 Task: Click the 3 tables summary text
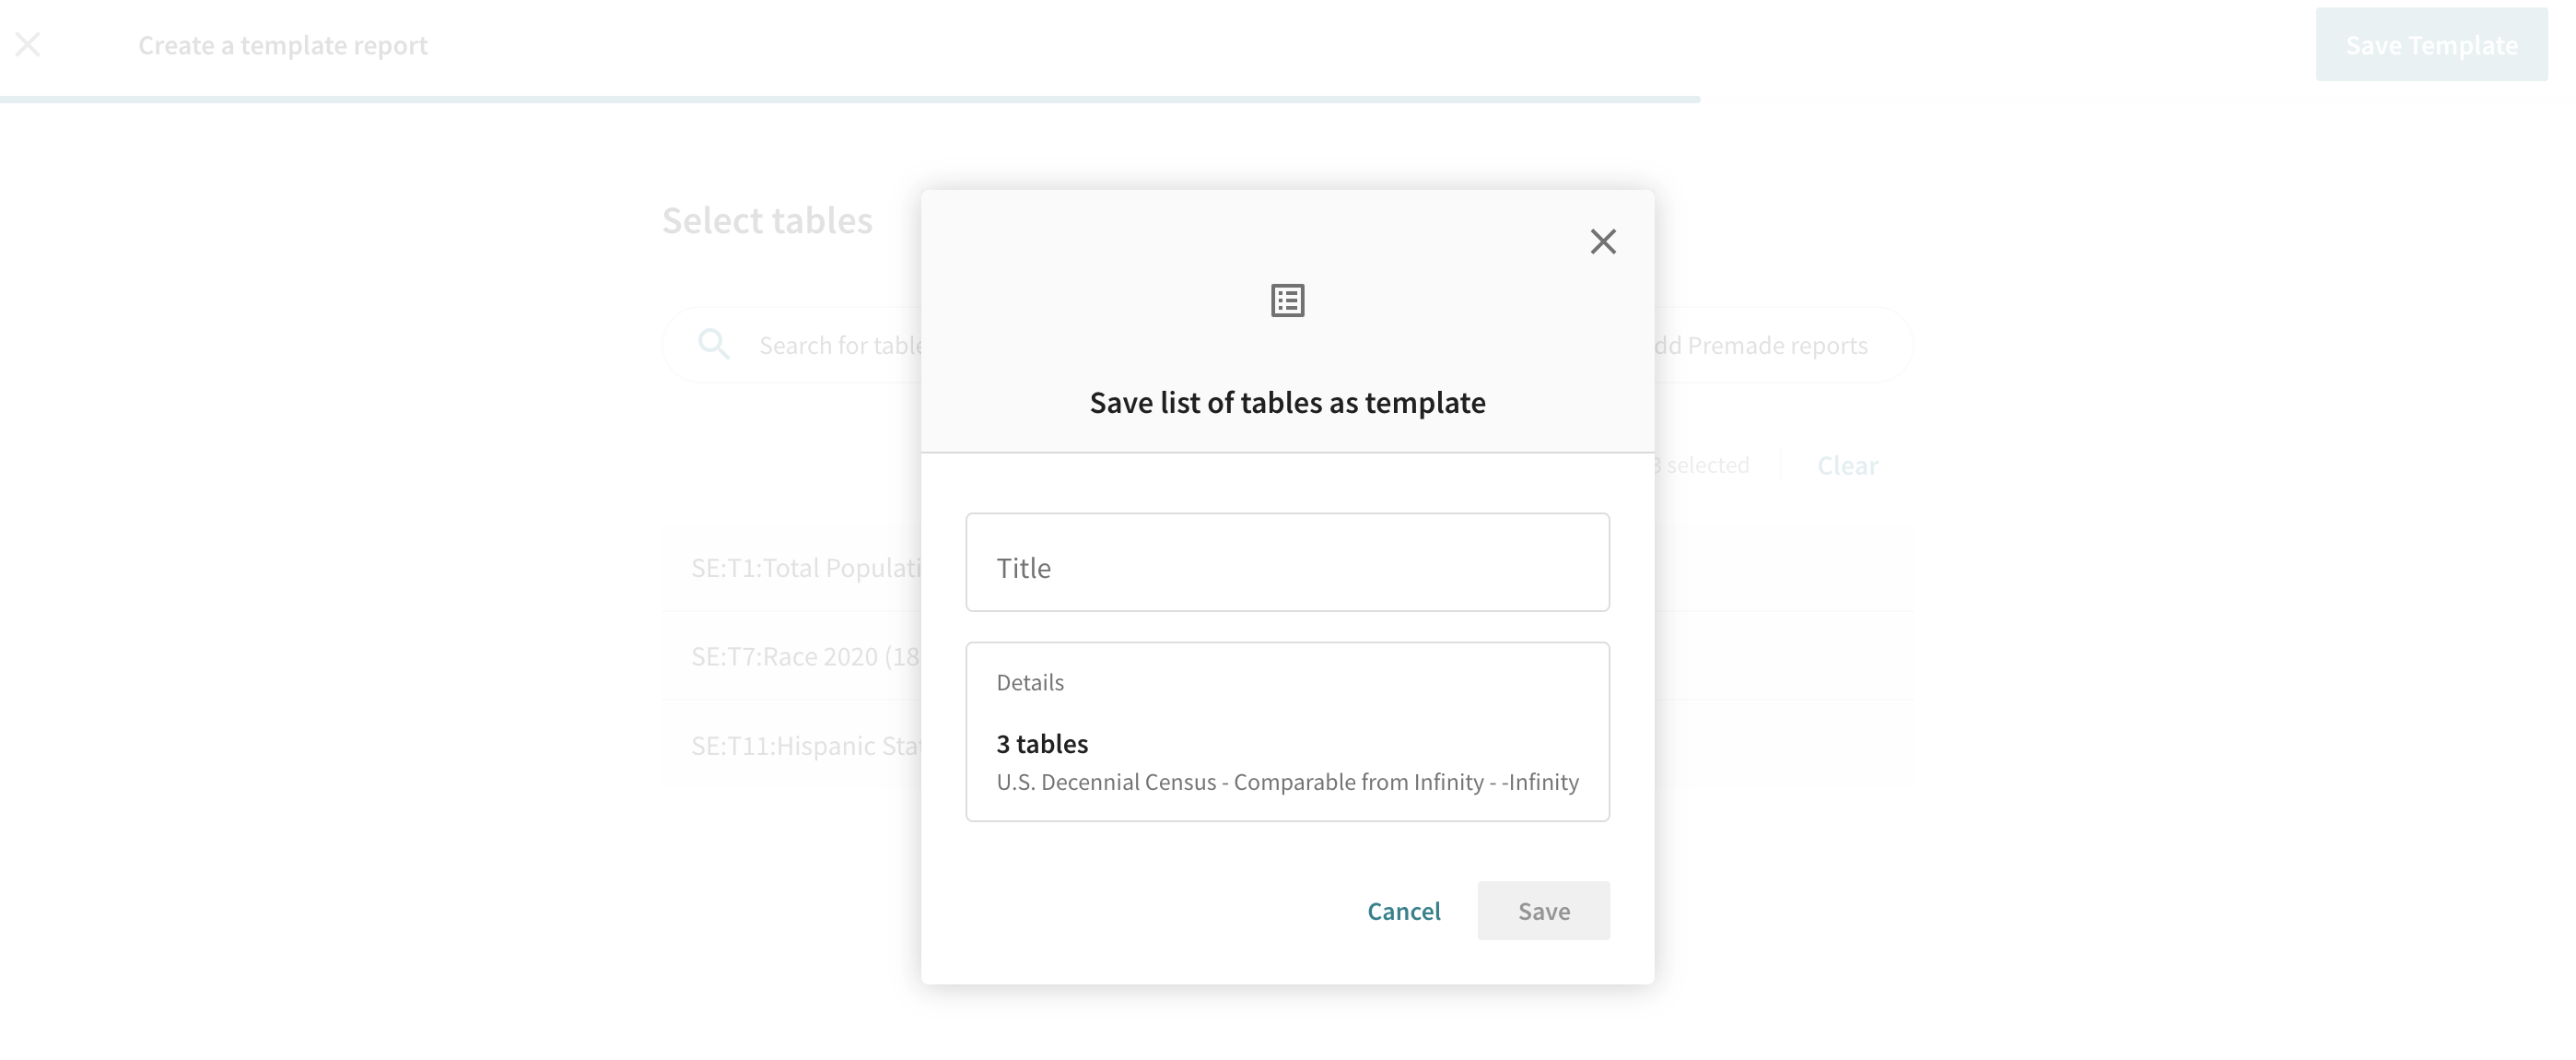(x=1042, y=744)
